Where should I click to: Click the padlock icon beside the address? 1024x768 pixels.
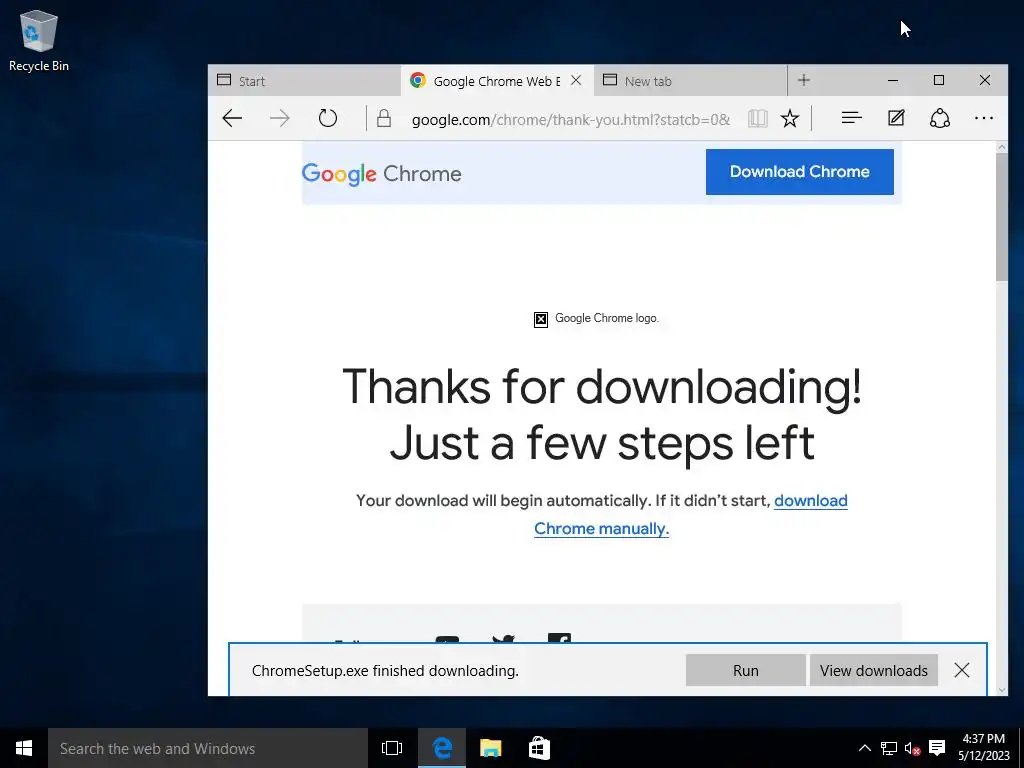(x=384, y=118)
